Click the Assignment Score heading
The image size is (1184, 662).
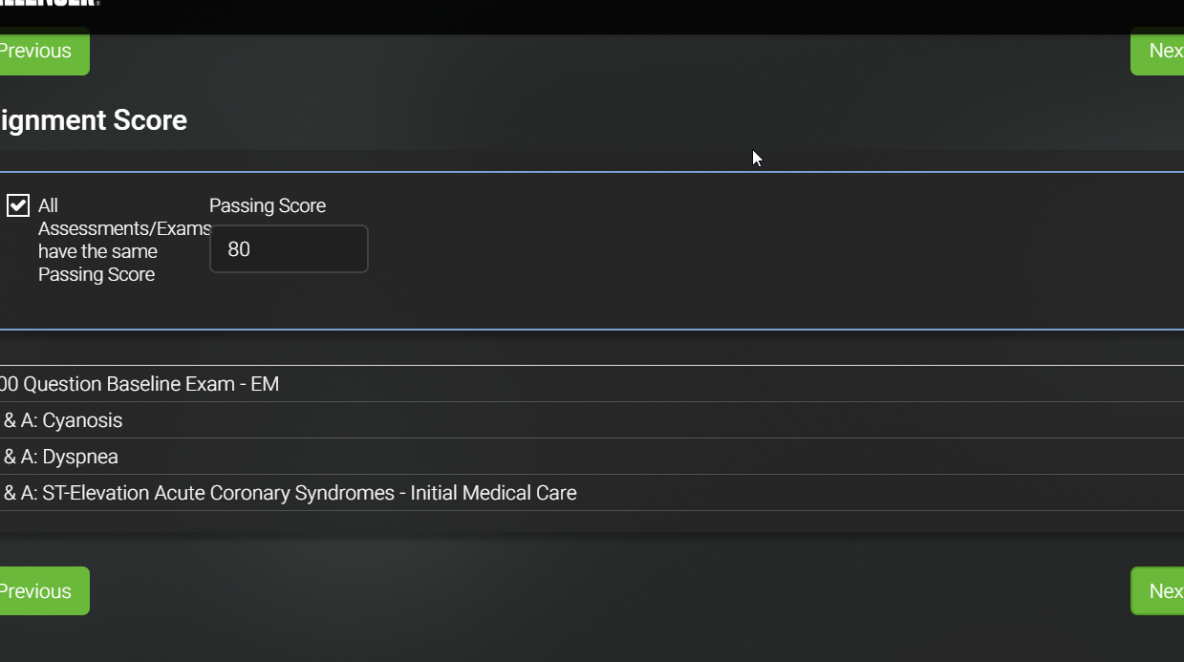tap(93, 121)
